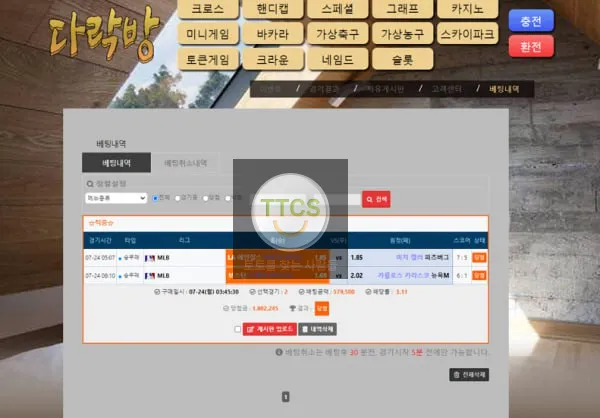Click the 피츠버그 team name

click(x=436, y=258)
